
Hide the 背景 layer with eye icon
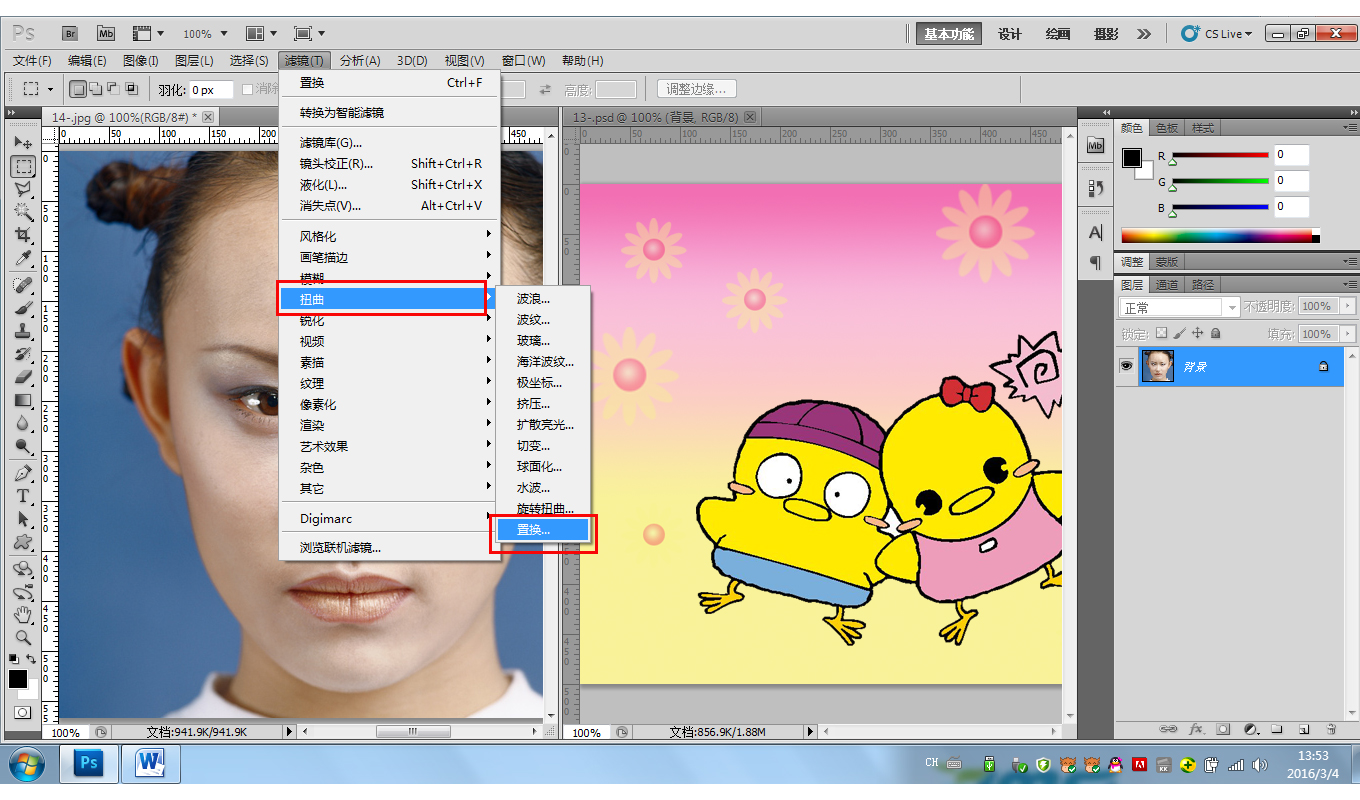(x=1127, y=367)
